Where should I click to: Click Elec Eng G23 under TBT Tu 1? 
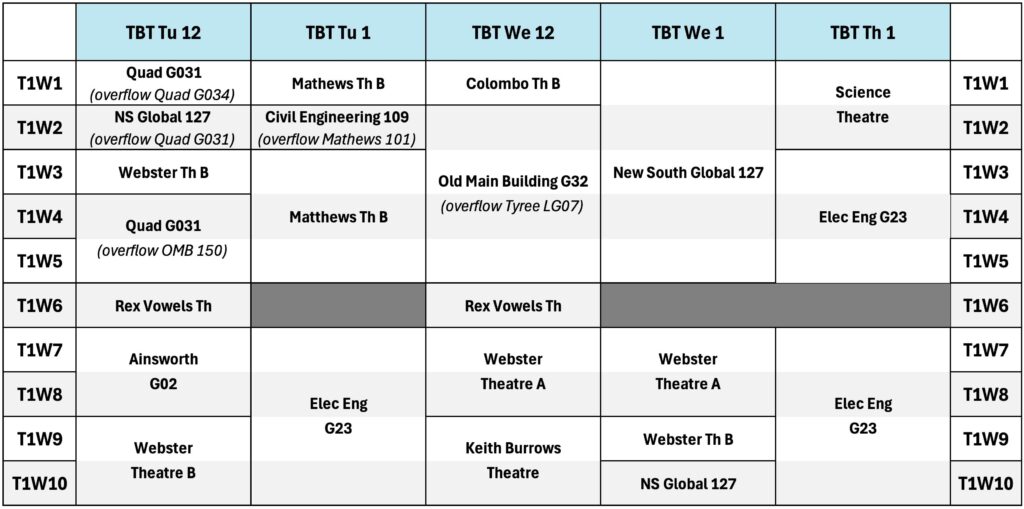point(338,416)
